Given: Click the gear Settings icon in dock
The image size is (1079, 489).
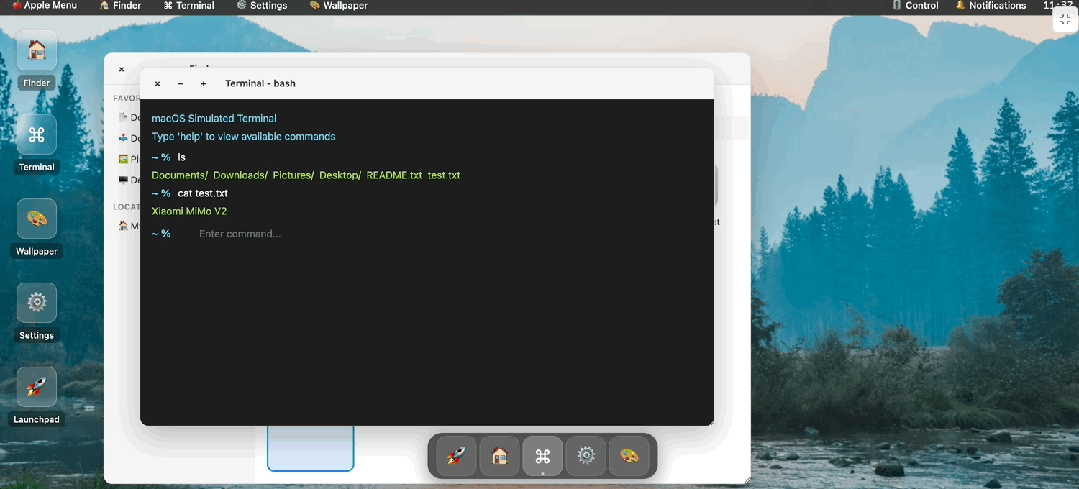Looking at the screenshot, I should click(587, 456).
